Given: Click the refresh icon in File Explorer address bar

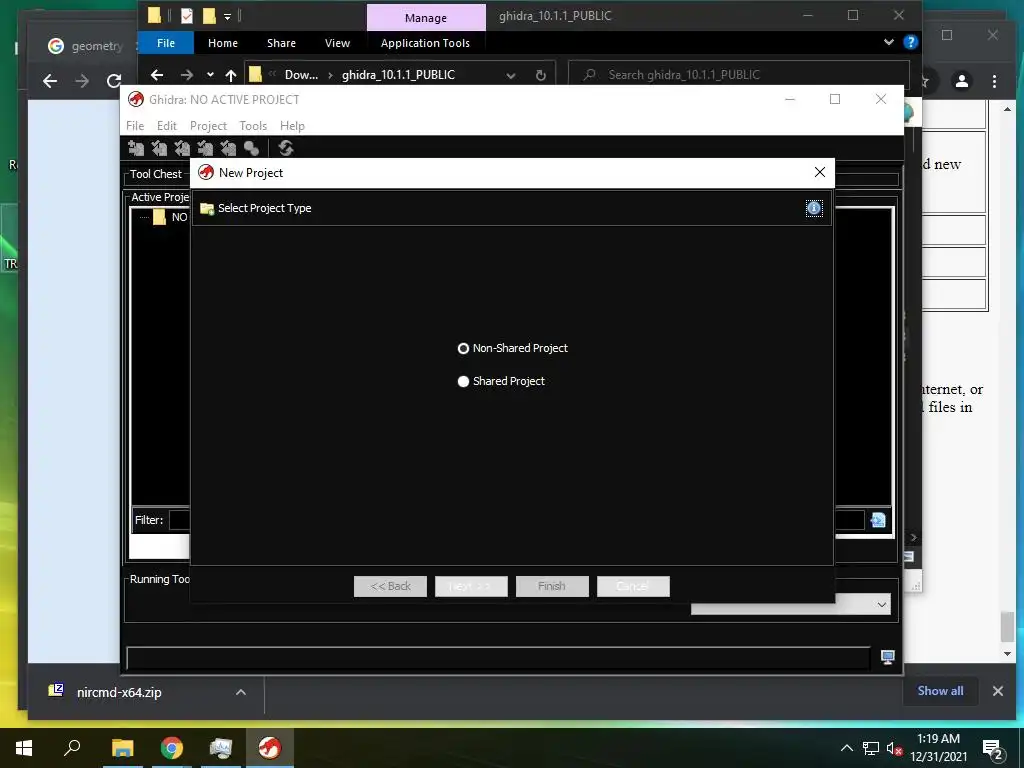Looking at the screenshot, I should pos(541,76).
